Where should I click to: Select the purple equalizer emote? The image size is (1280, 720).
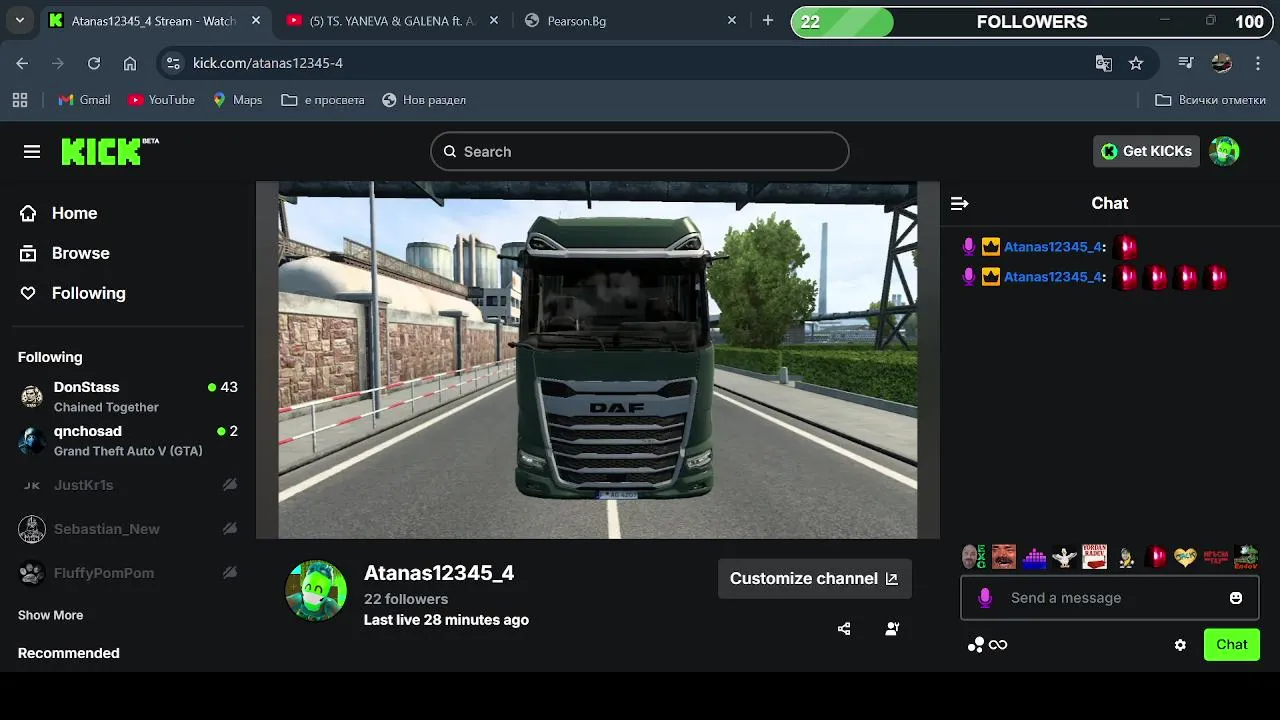click(1034, 557)
